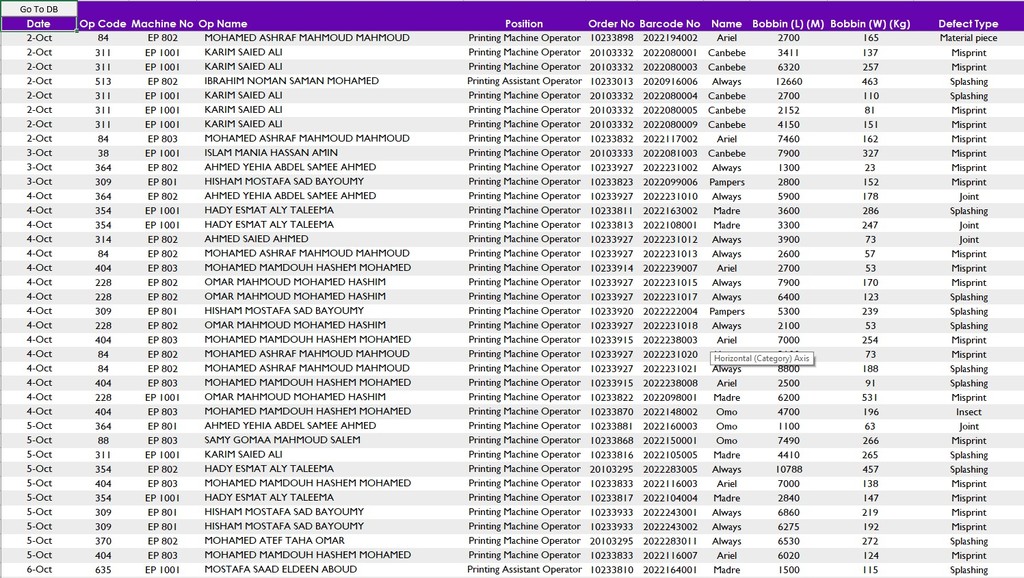Click barcode cell 2020916006
The width and height of the screenshot is (1024, 578).
670,81
